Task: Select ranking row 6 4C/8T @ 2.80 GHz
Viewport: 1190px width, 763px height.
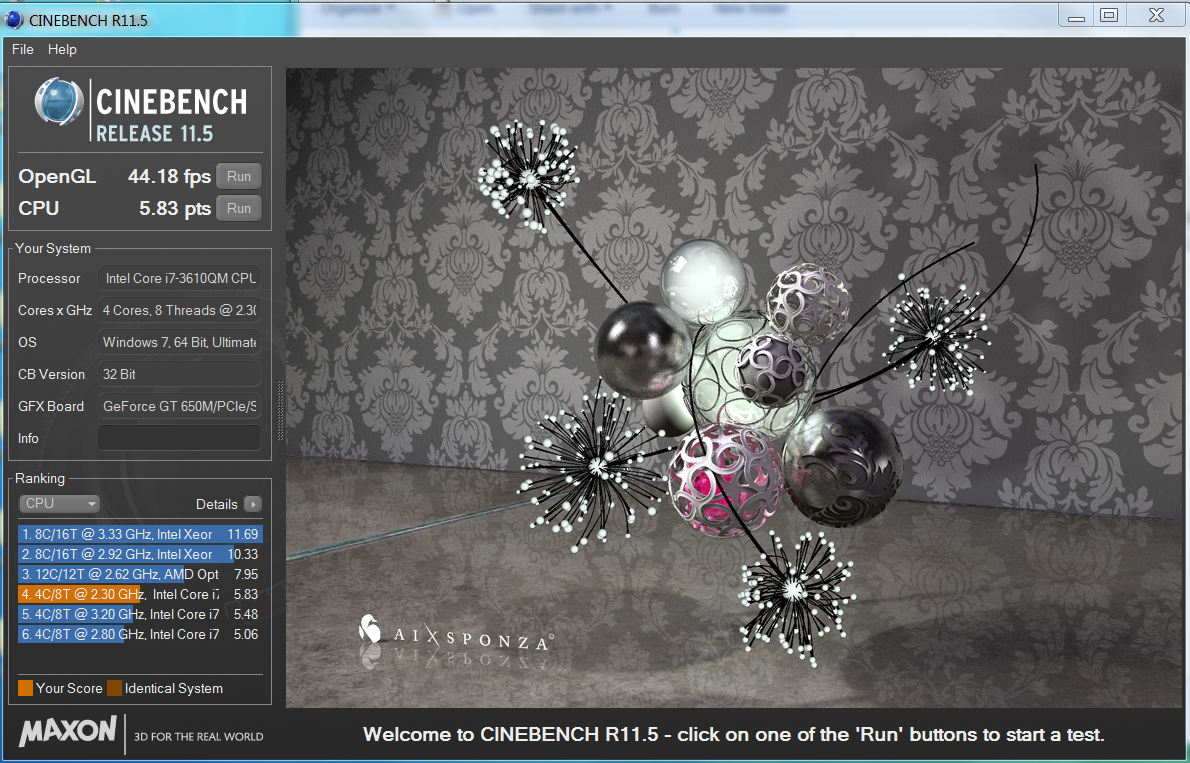Action: pos(140,634)
